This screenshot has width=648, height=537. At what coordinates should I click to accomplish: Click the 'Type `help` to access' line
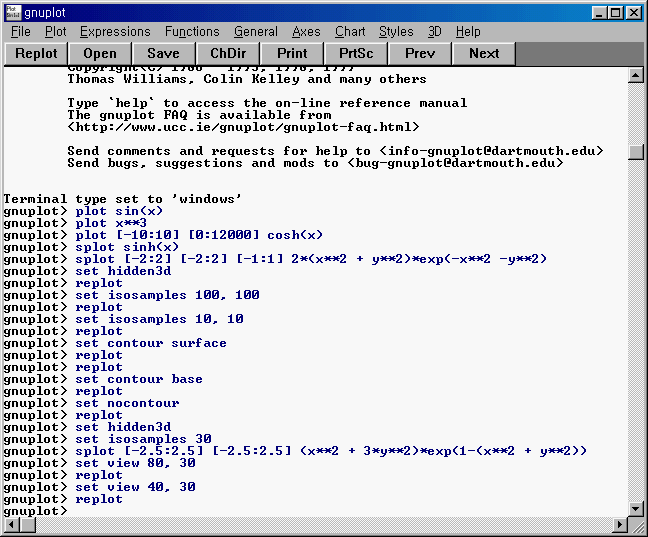tap(267, 103)
